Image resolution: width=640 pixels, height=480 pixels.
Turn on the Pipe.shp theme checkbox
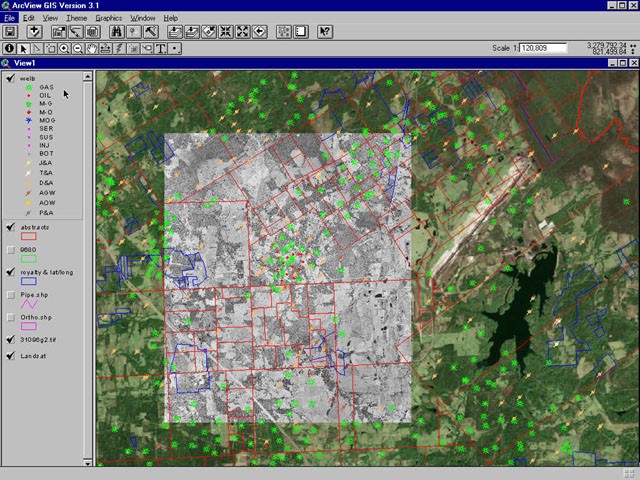[10, 295]
